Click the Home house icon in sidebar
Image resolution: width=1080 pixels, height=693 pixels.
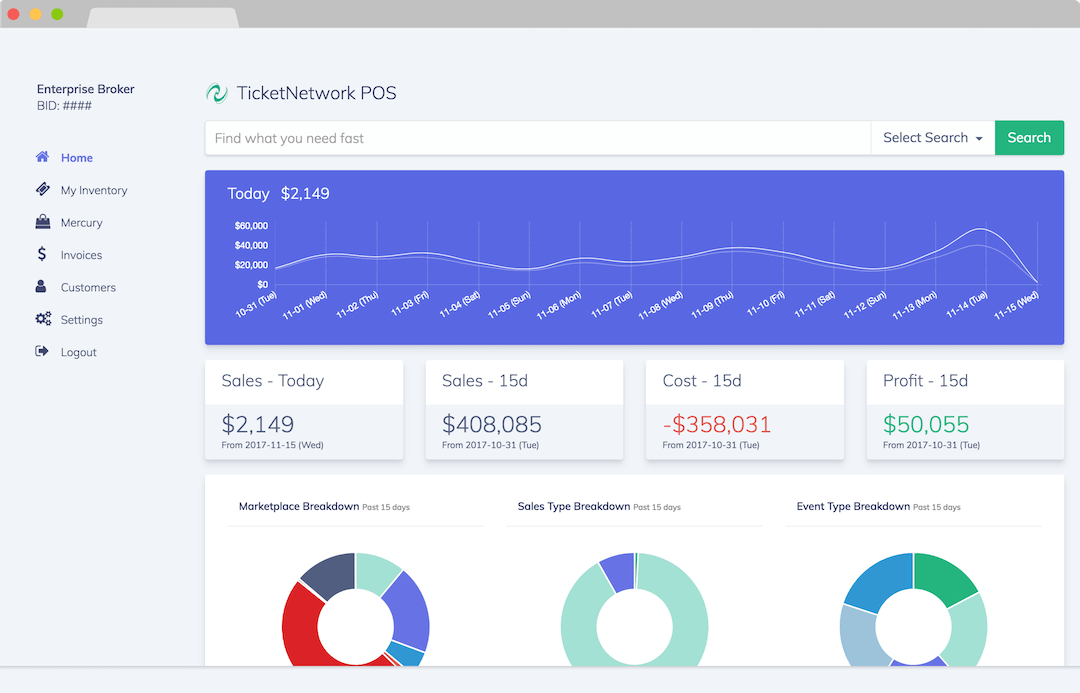[x=42, y=157]
